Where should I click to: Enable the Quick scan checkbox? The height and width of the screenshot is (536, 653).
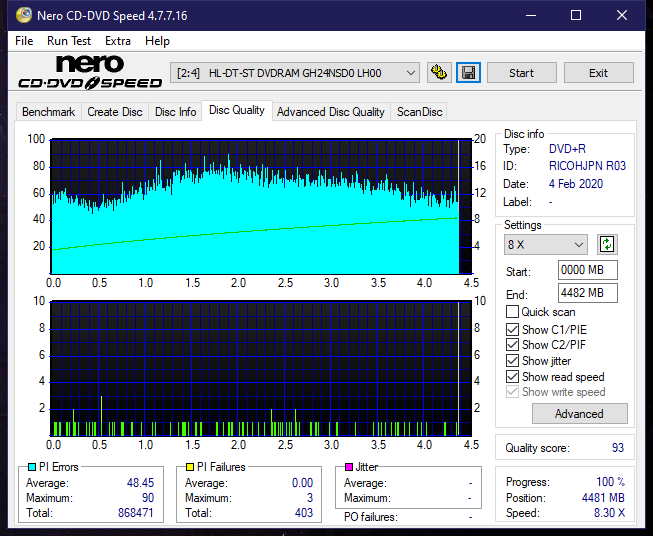tap(512, 312)
